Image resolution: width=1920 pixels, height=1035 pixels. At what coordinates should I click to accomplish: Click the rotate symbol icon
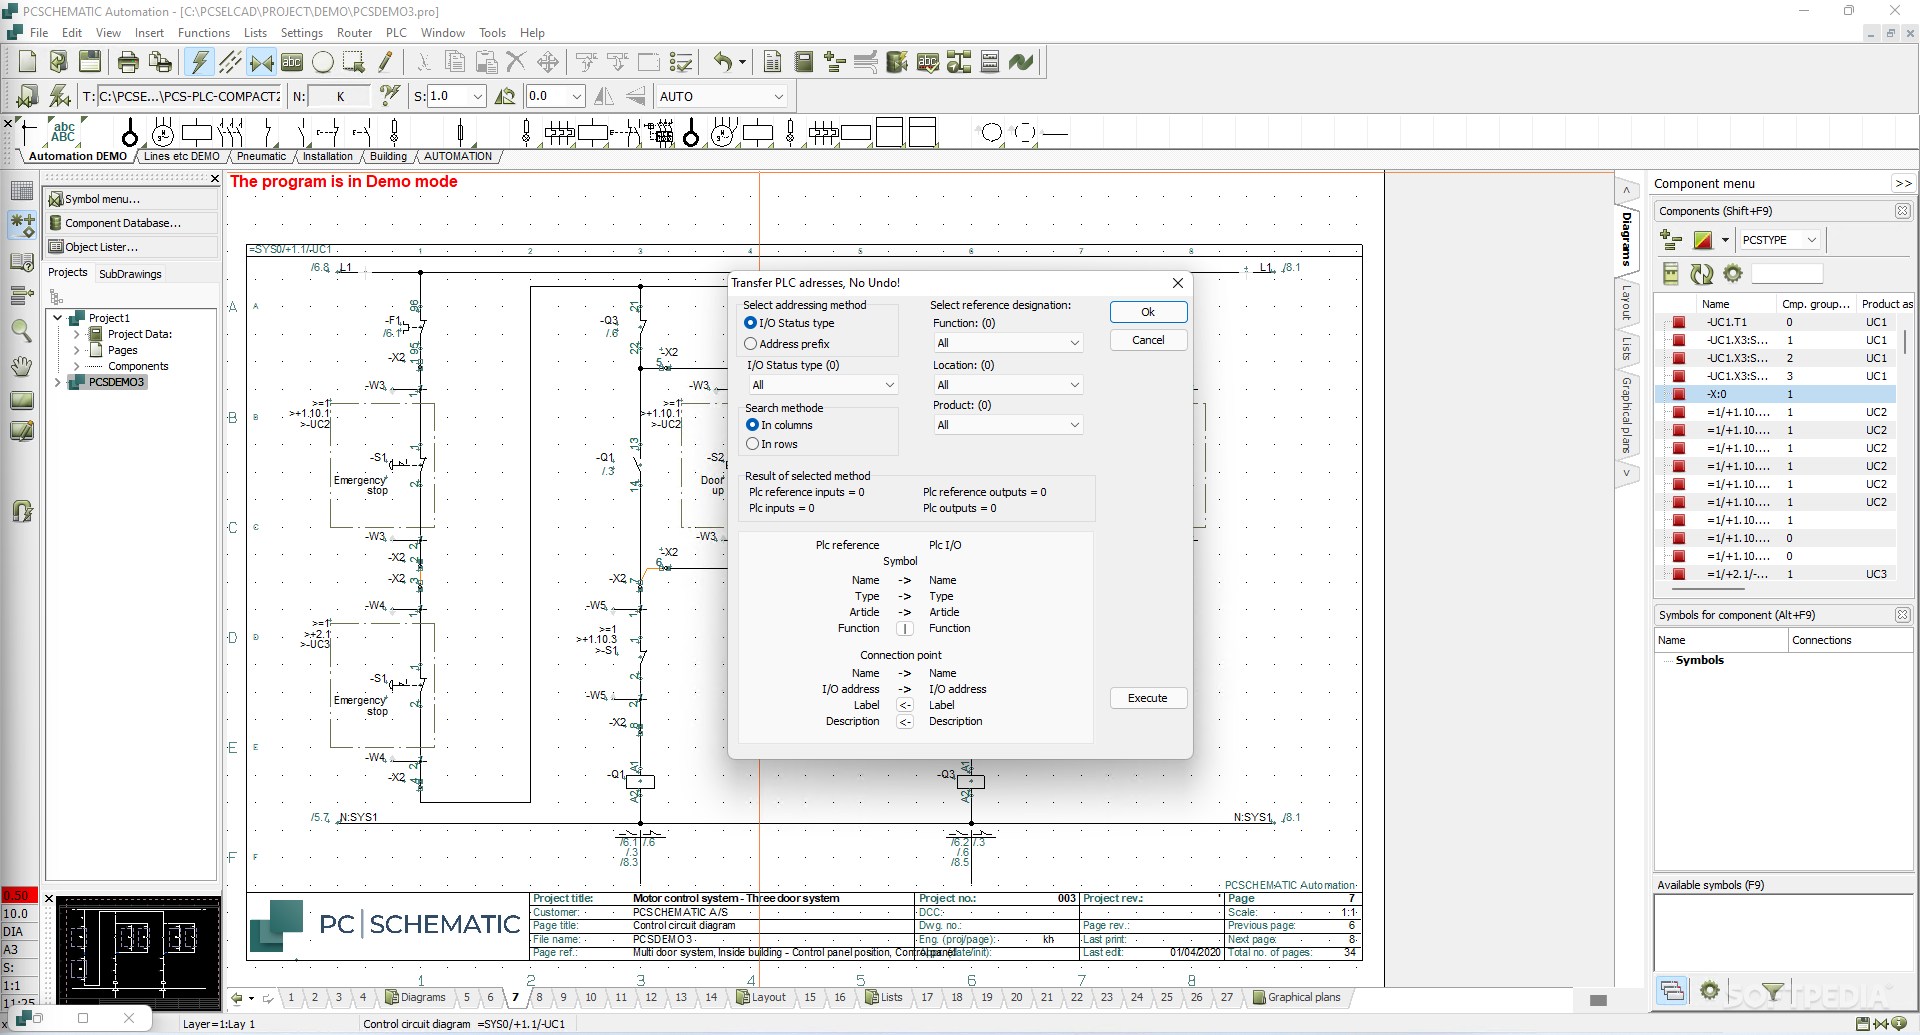click(506, 96)
